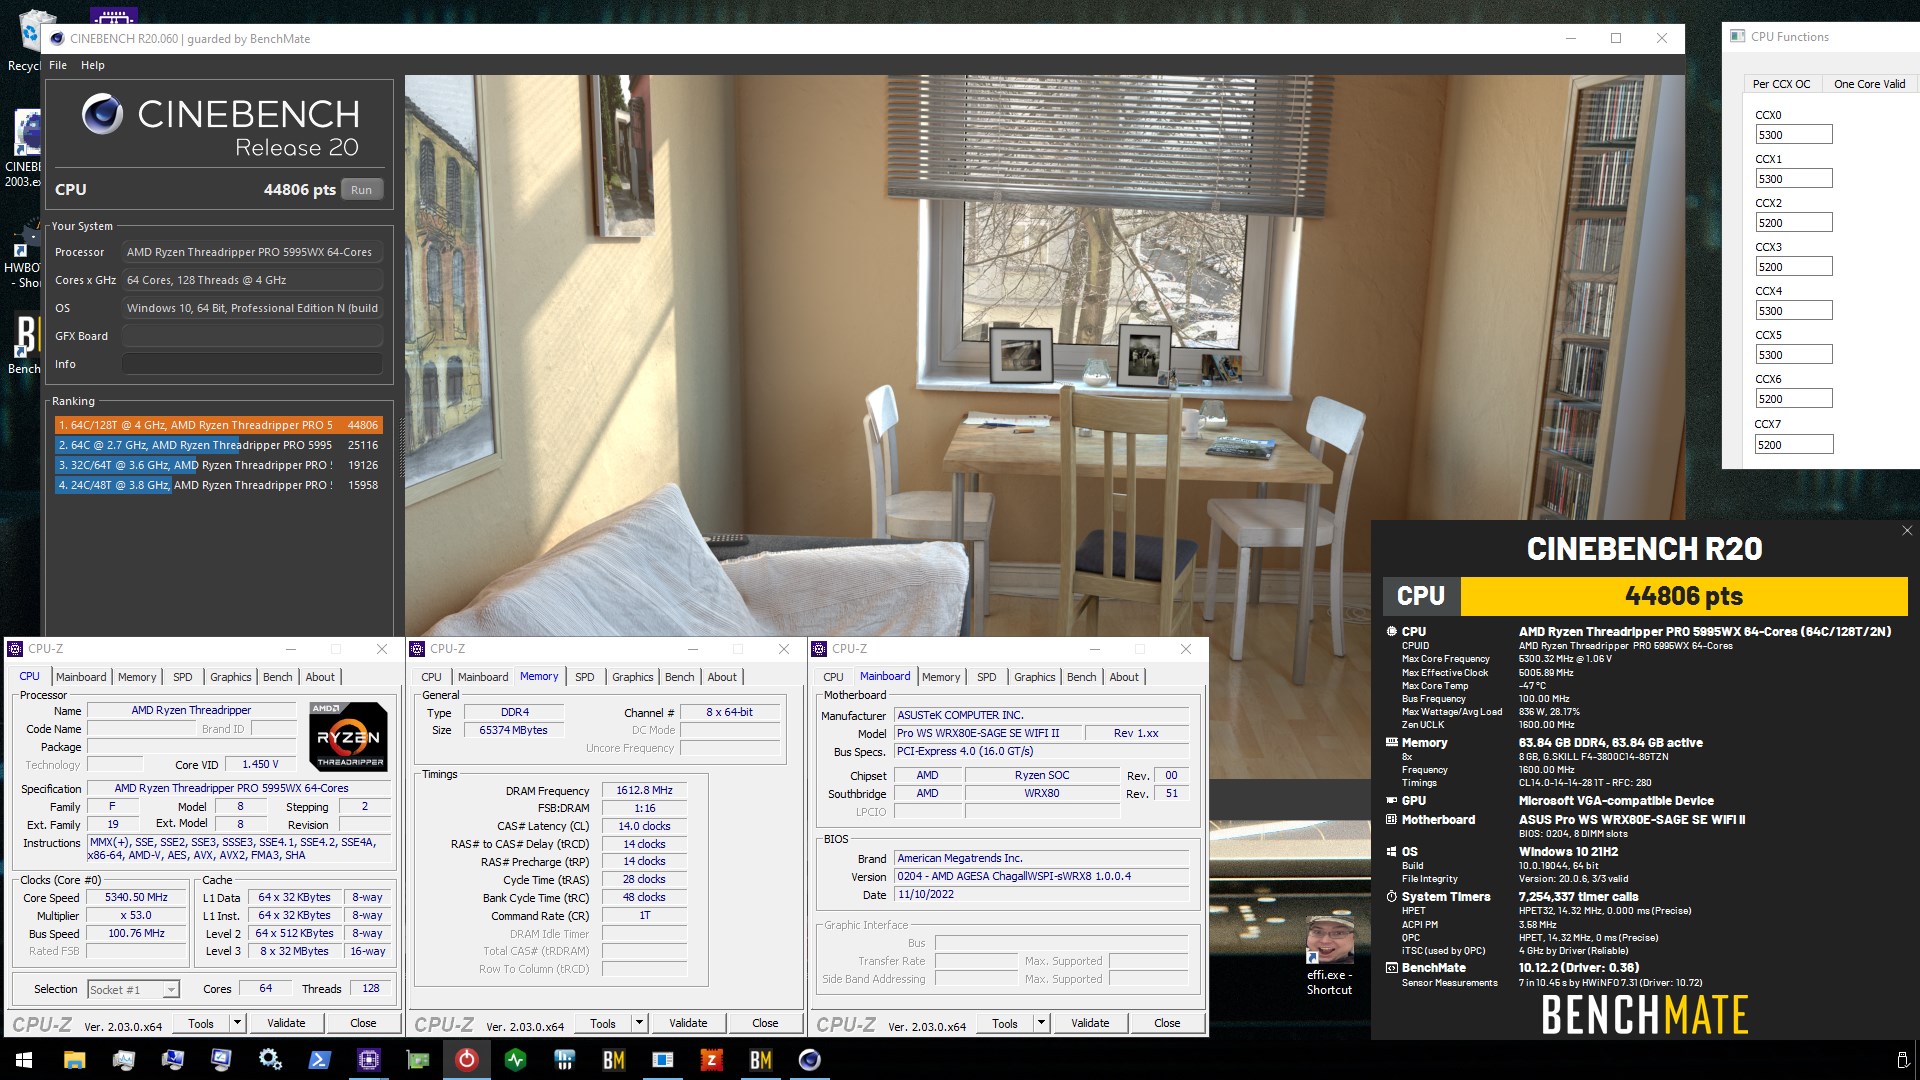1920x1080 pixels.
Task: Open Bench tab in first CPU-Z window
Action: click(x=278, y=677)
